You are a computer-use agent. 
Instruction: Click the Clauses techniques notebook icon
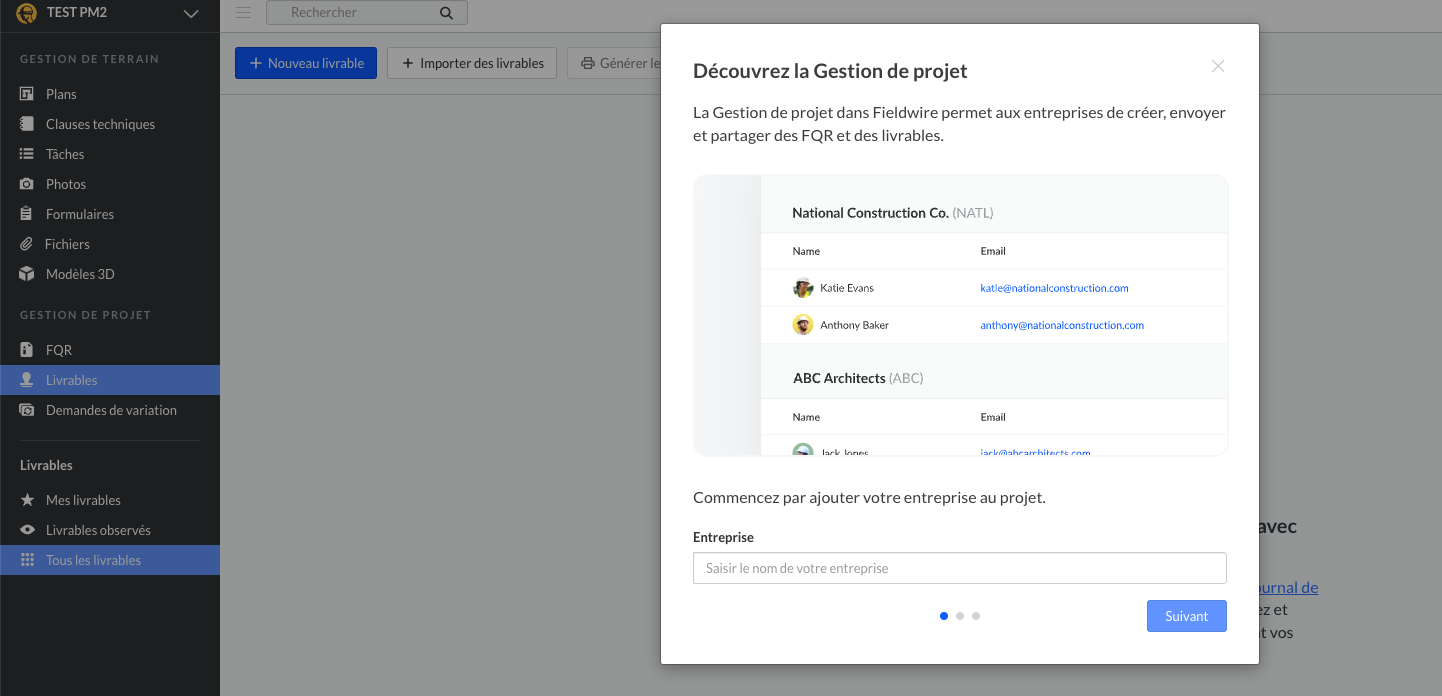coord(27,124)
